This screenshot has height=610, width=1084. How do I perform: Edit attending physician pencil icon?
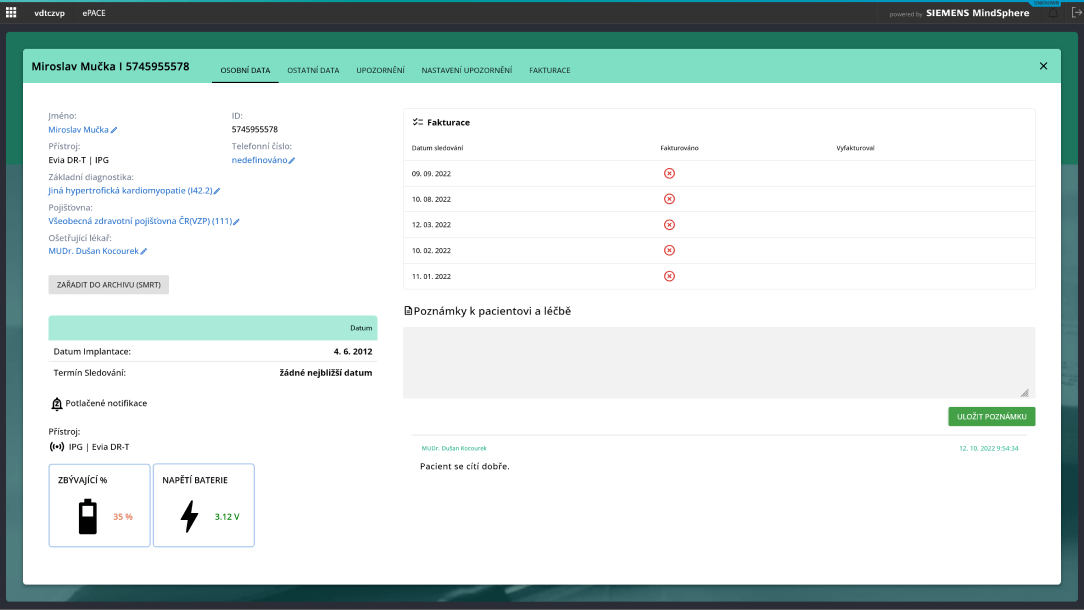pyautogui.click(x=144, y=252)
